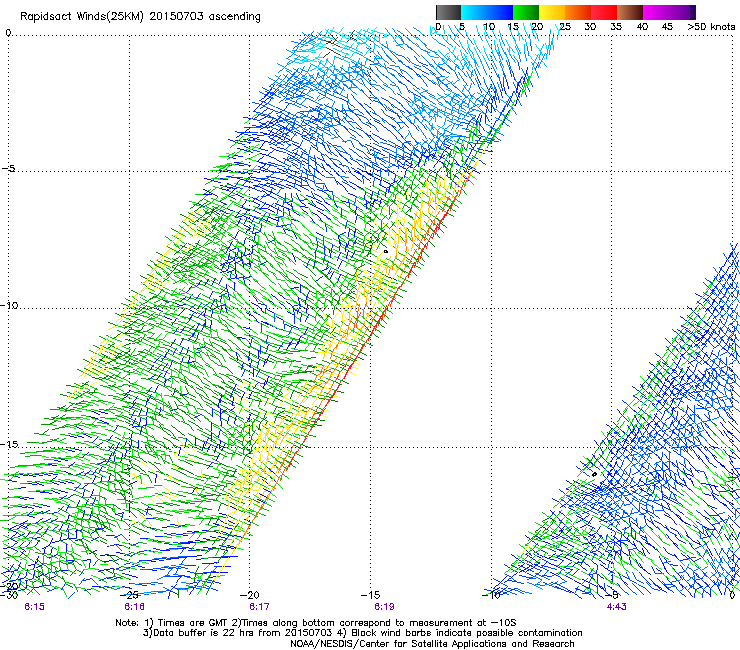The image size is (740, 650).
Task: Click the latitude label '-15' on left axis
Action: (x=9, y=444)
